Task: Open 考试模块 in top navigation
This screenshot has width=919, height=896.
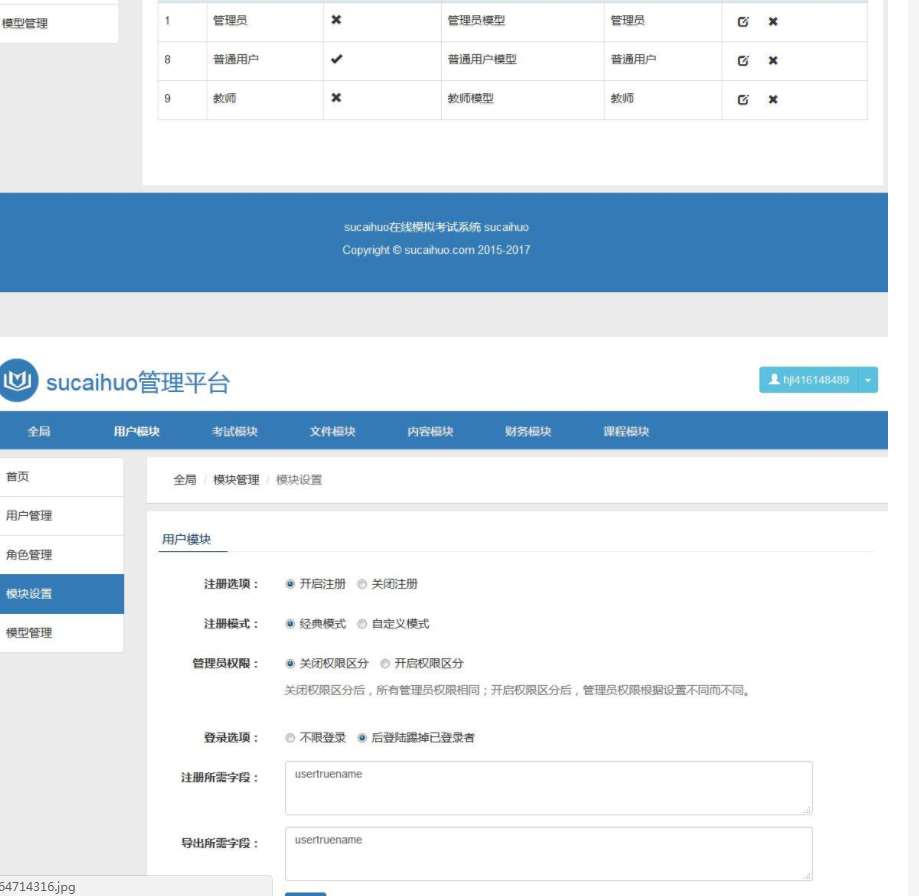Action: click(234, 431)
